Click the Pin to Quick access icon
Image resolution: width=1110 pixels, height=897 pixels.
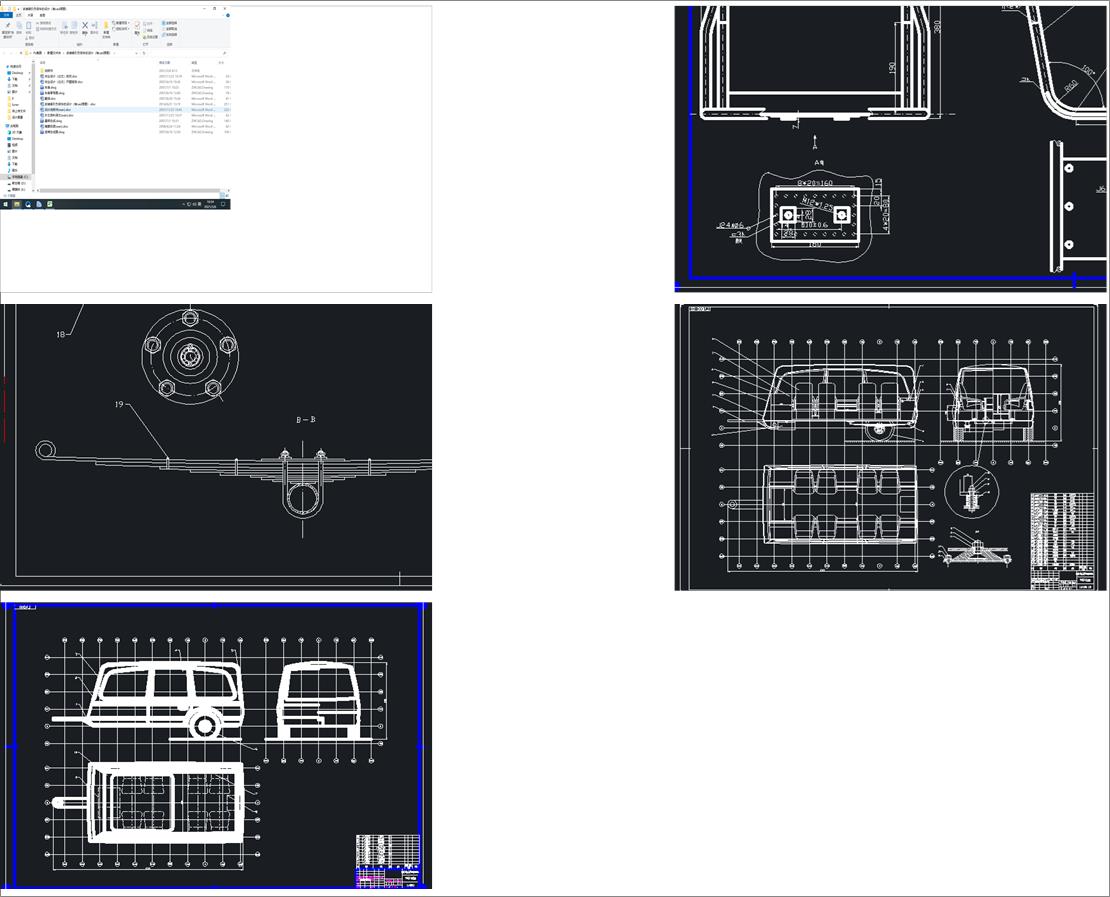pos(8,25)
